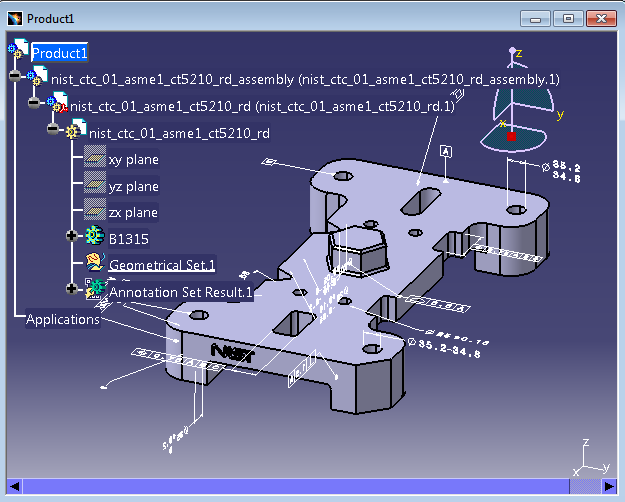Select the yz plane label
This screenshot has width=625, height=502.
click(x=134, y=186)
